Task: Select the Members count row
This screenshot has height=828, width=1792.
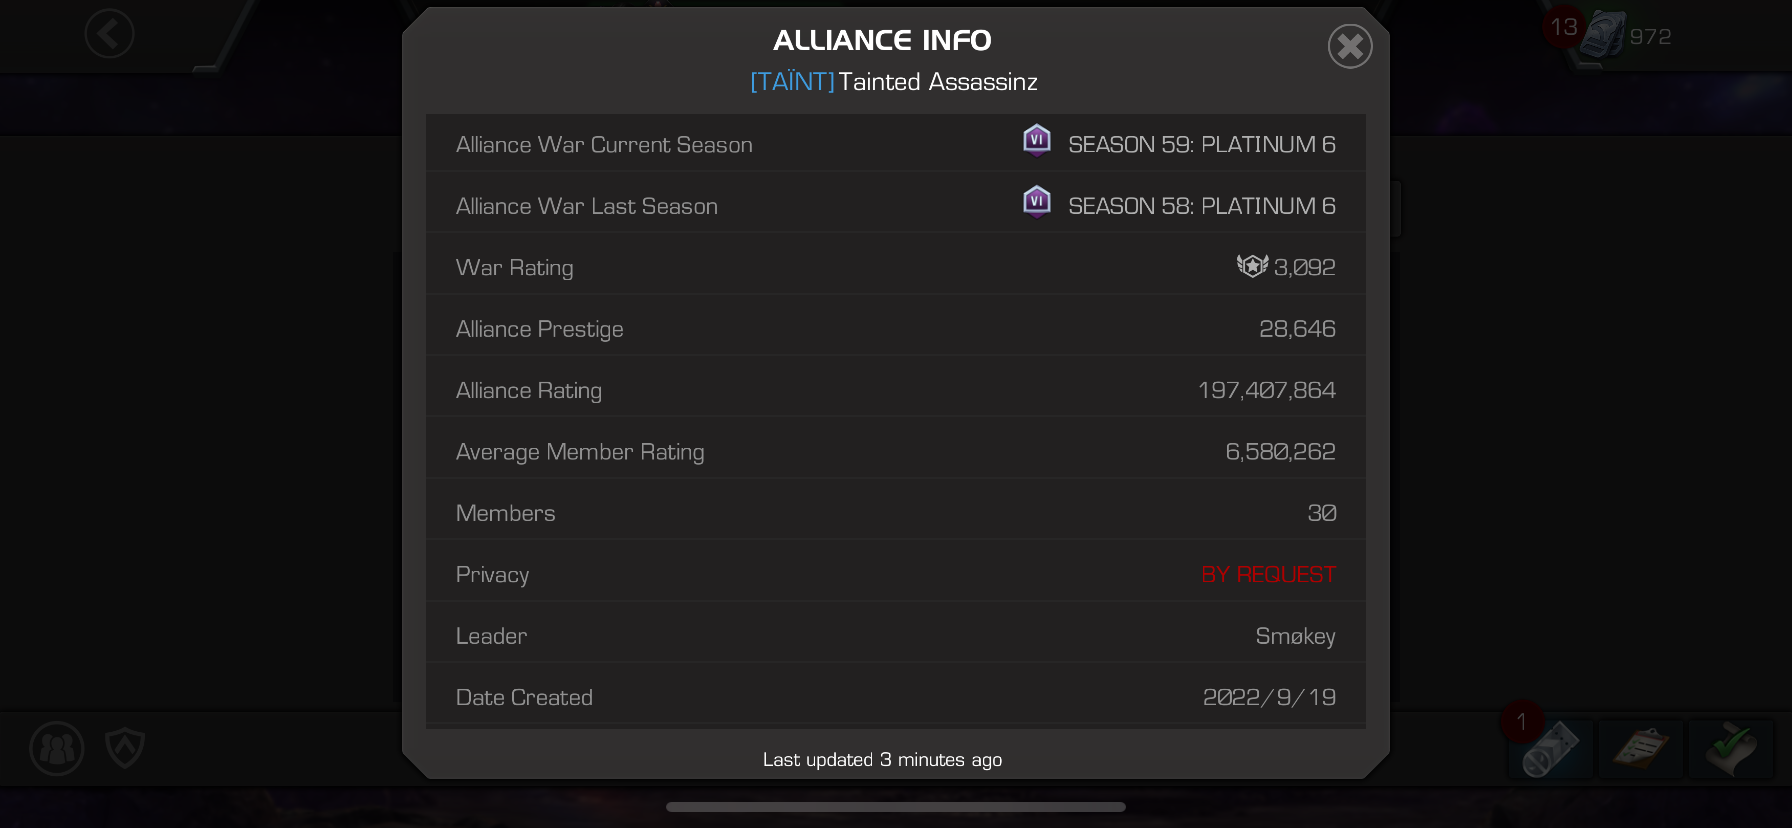Action: pos(896,512)
